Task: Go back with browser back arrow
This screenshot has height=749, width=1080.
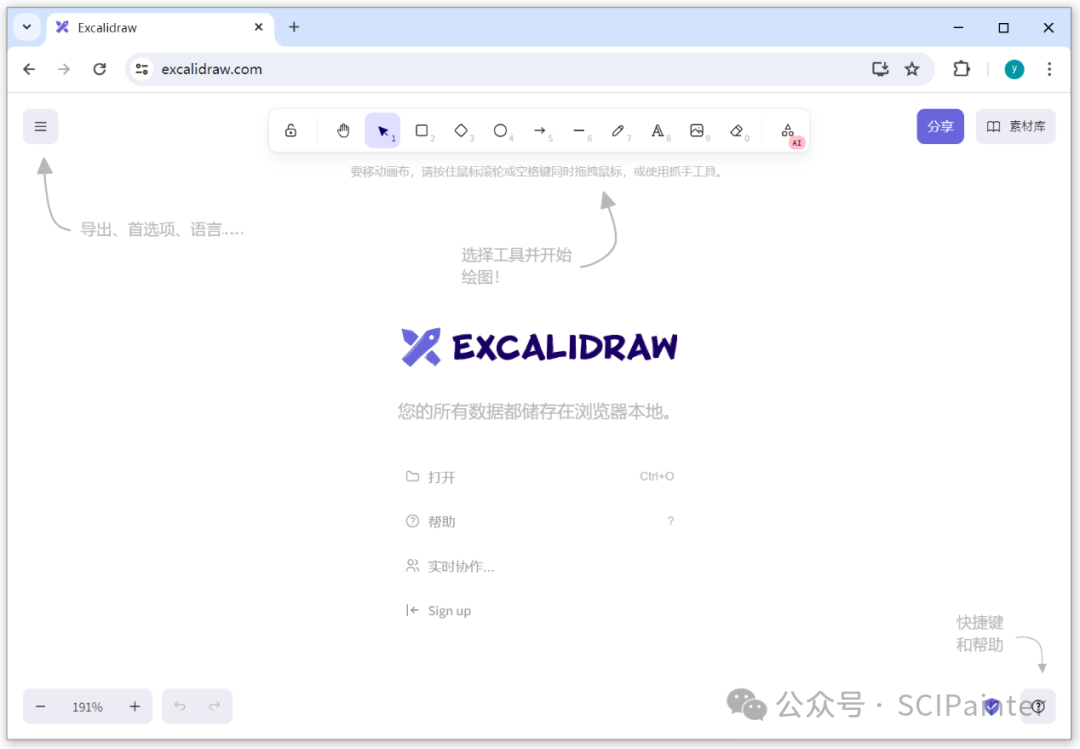Action: pyautogui.click(x=29, y=69)
